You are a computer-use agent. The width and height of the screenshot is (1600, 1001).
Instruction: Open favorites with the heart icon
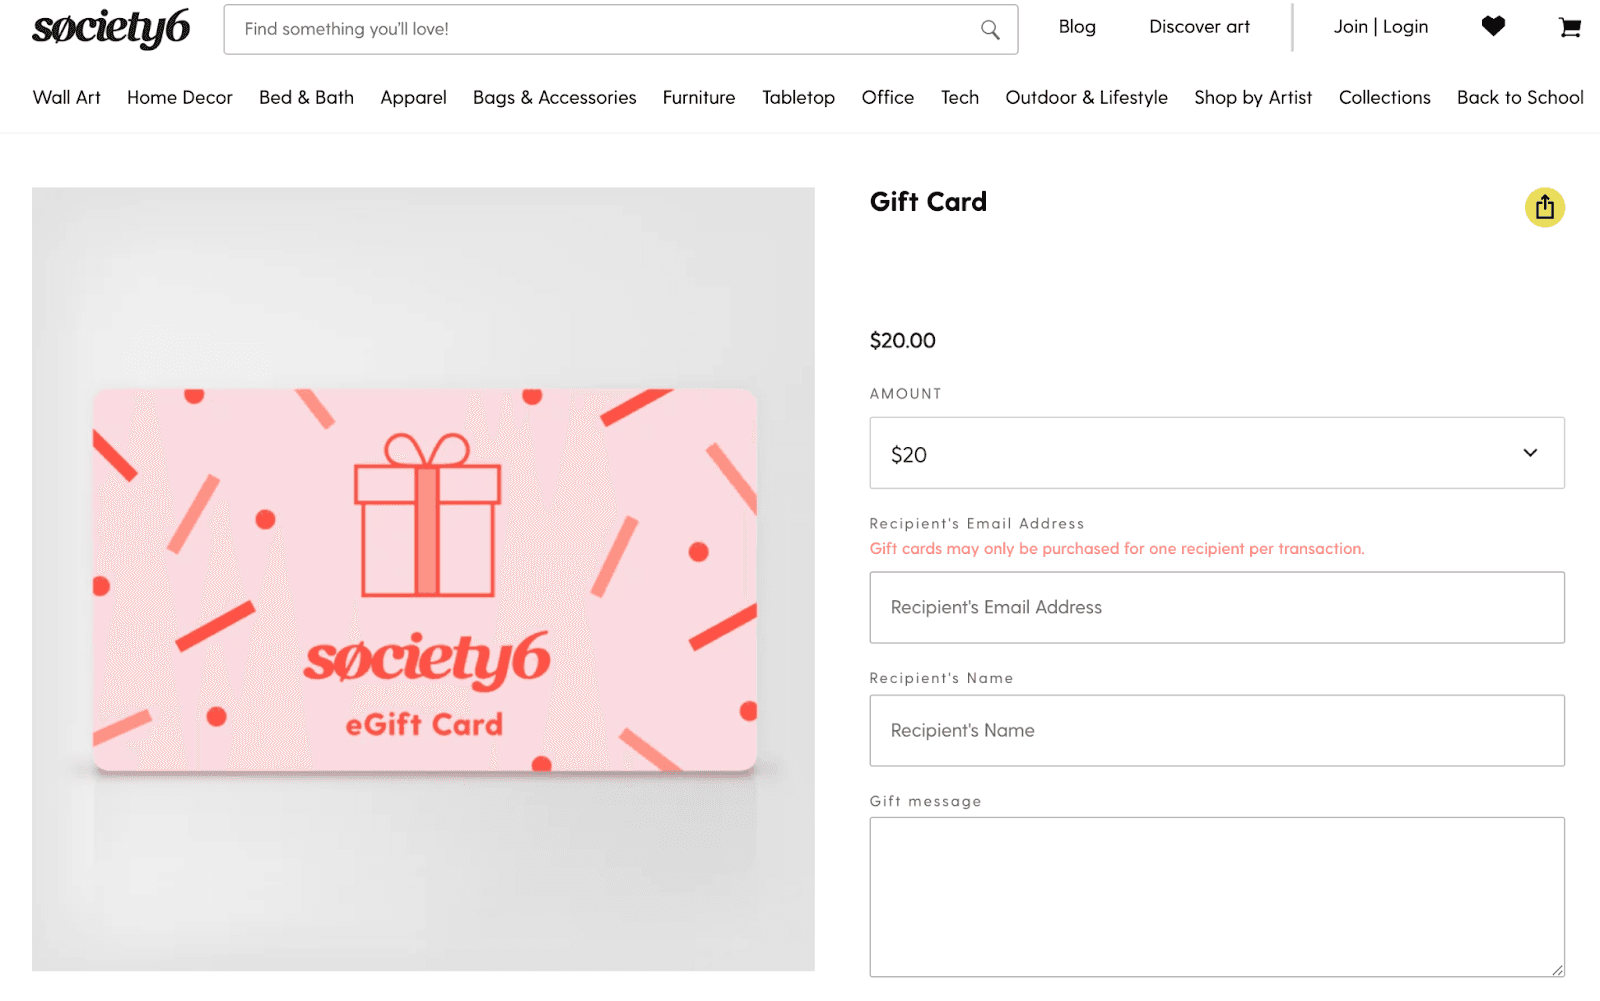click(x=1492, y=27)
